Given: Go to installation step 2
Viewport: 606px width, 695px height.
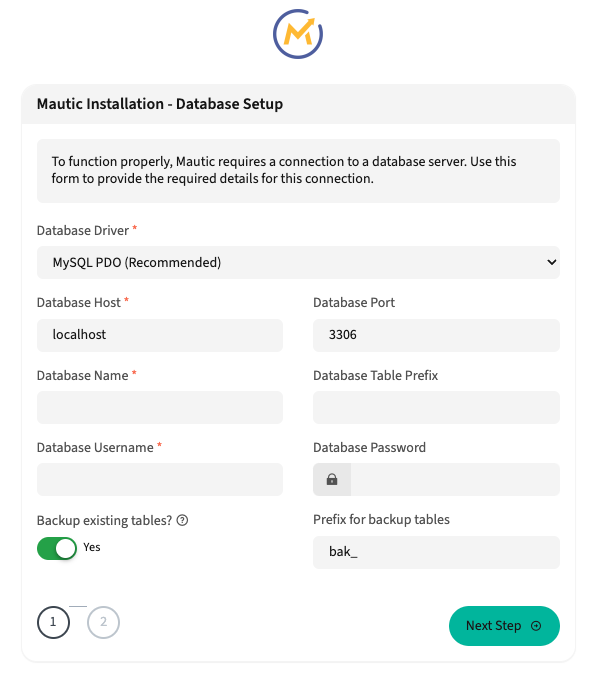Looking at the screenshot, I should [x=103, y=623].
